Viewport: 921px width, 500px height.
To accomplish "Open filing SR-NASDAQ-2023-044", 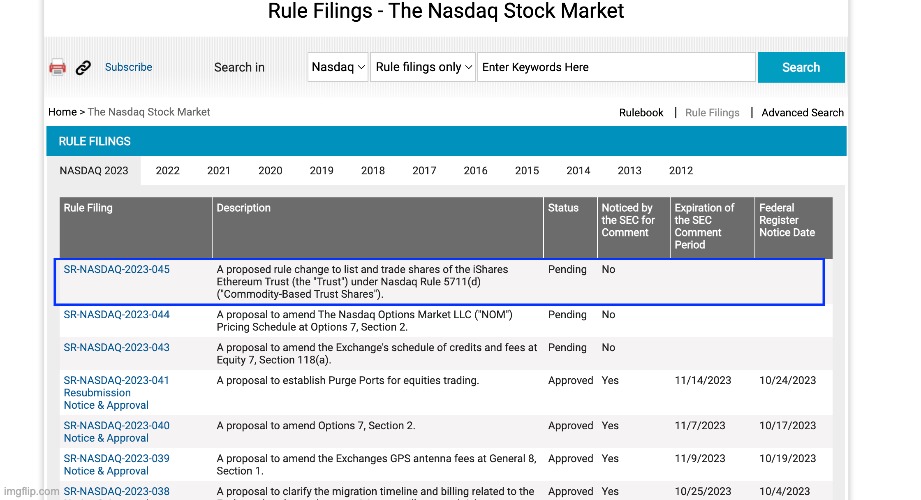I will (x=116, y=314).
